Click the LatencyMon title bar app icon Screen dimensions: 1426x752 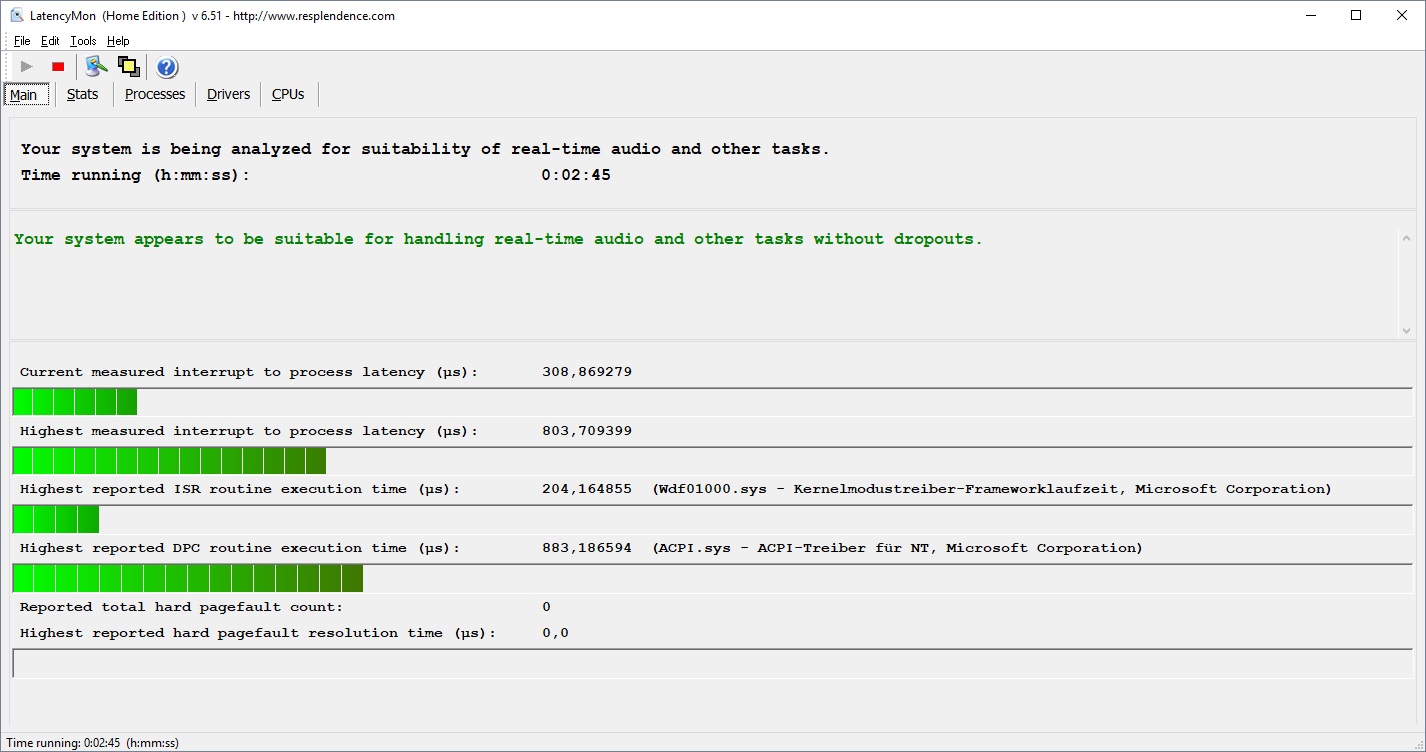click(x=17, y=15)
